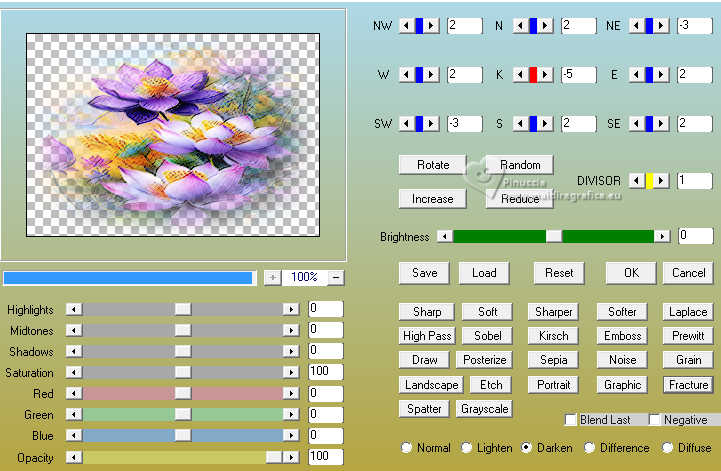Click the Random button
This screenshot has height=471, width=721.
[520, 165]
